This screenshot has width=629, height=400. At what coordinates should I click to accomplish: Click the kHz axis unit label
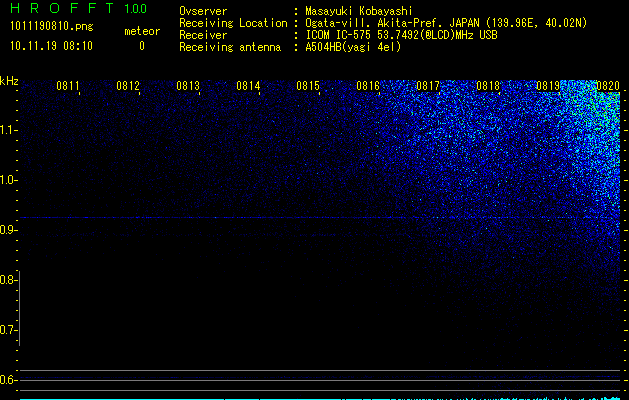(9, 81)
